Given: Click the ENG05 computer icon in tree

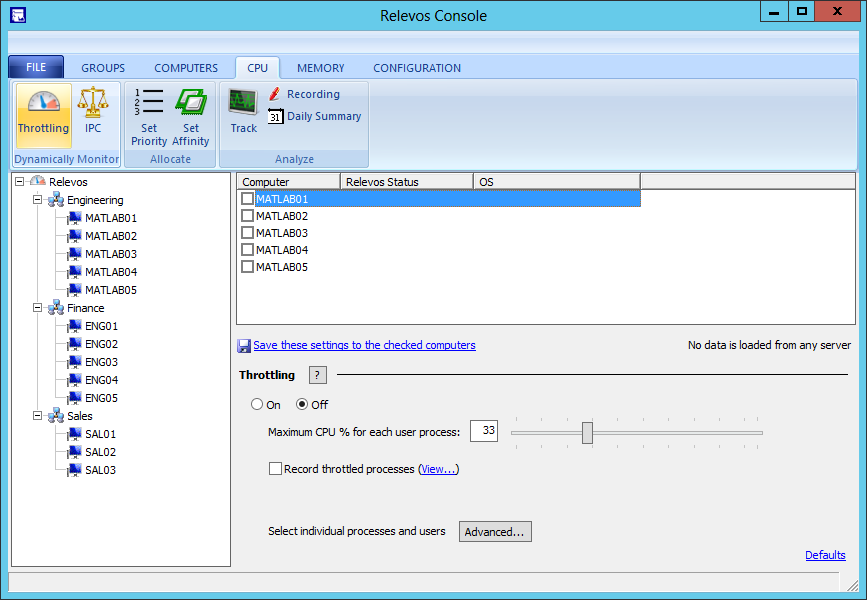Looking at the screenshot, I should point(74,398).
